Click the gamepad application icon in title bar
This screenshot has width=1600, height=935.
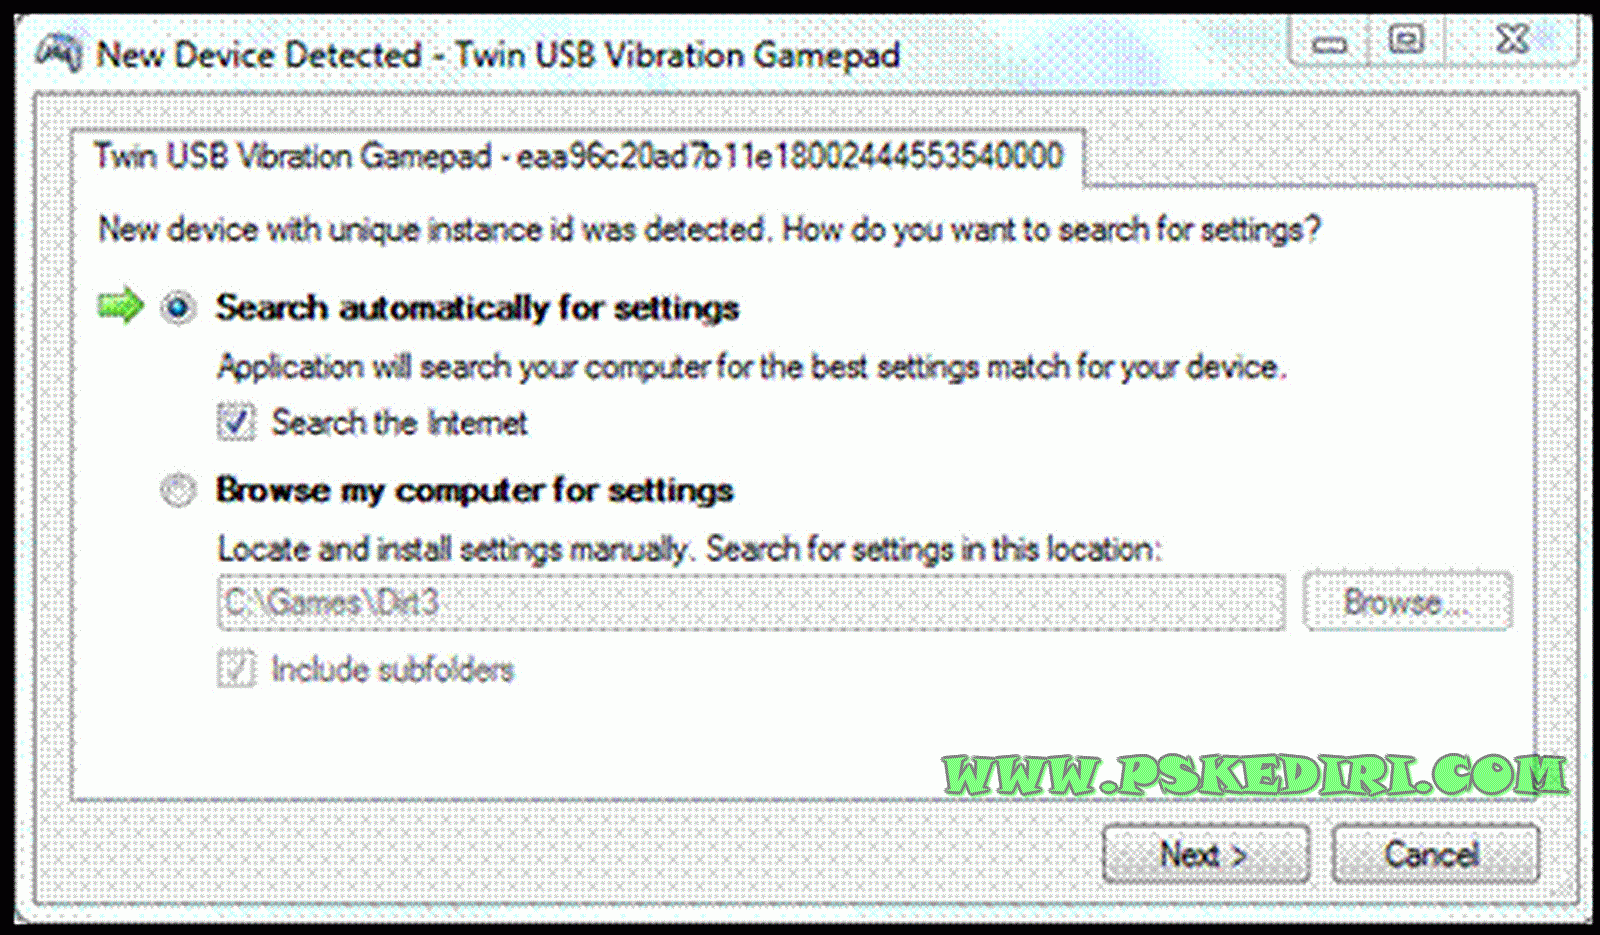(x=58, y=52)
